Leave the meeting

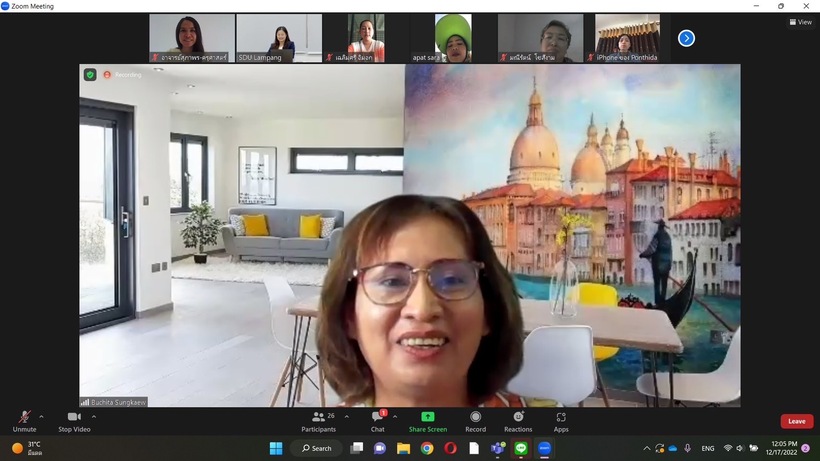point(796,421)
